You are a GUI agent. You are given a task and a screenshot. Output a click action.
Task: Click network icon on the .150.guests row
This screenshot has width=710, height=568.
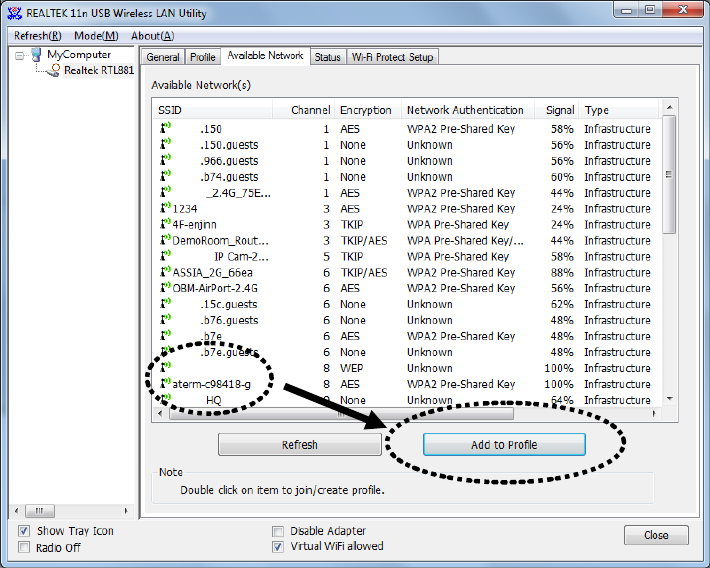[166, 144]
